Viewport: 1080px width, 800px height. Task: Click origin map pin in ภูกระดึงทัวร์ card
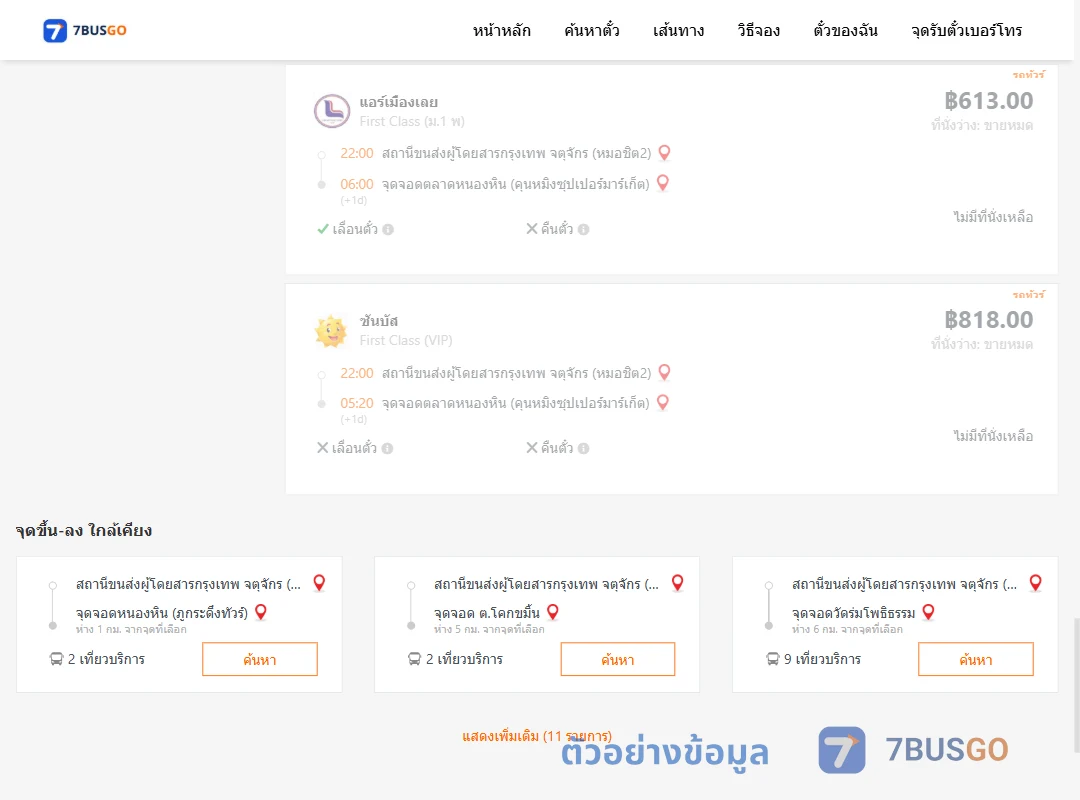(319, 583)
